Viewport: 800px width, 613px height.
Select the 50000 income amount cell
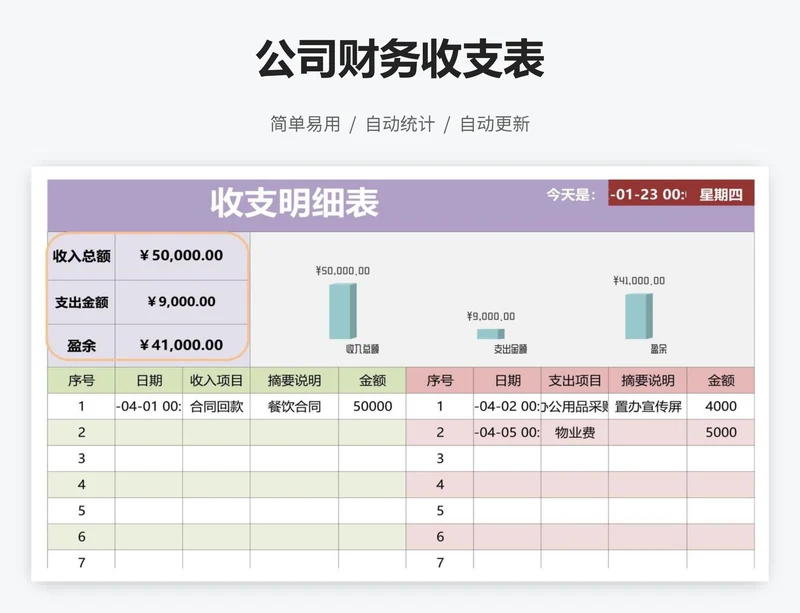pos(372,406)
